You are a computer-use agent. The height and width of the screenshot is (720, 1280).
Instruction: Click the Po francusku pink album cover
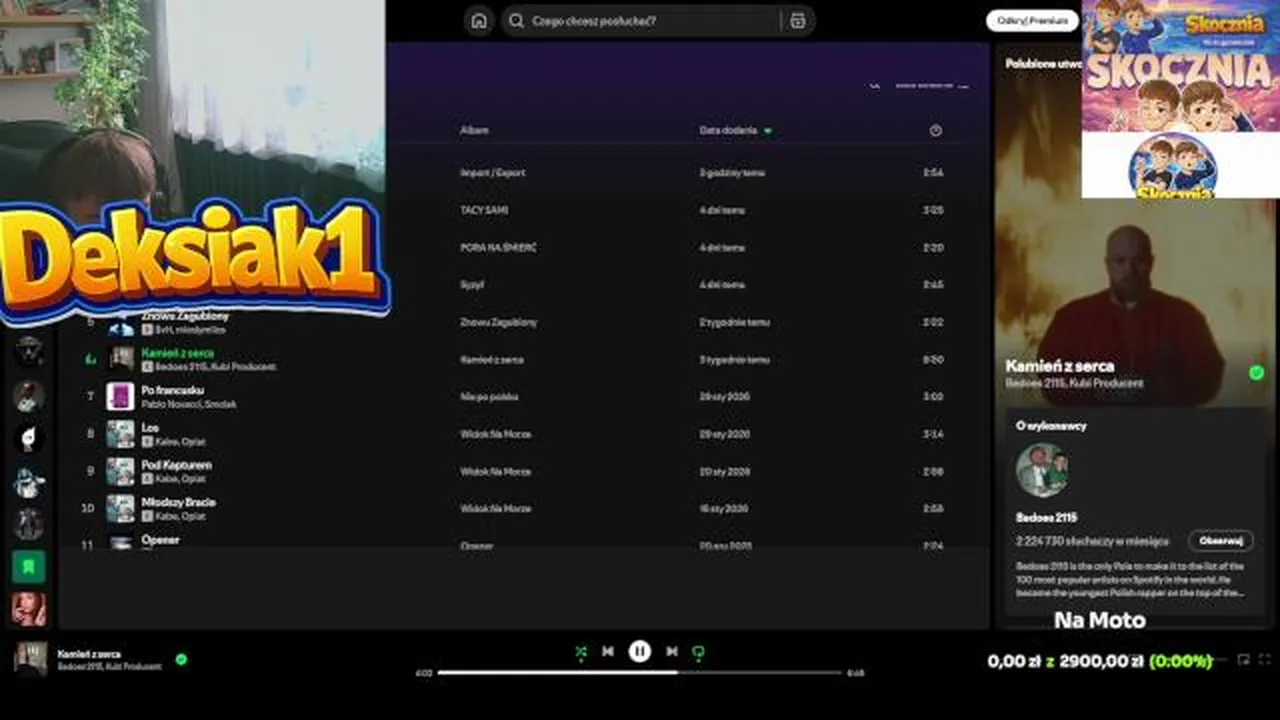tap(120, 396)
